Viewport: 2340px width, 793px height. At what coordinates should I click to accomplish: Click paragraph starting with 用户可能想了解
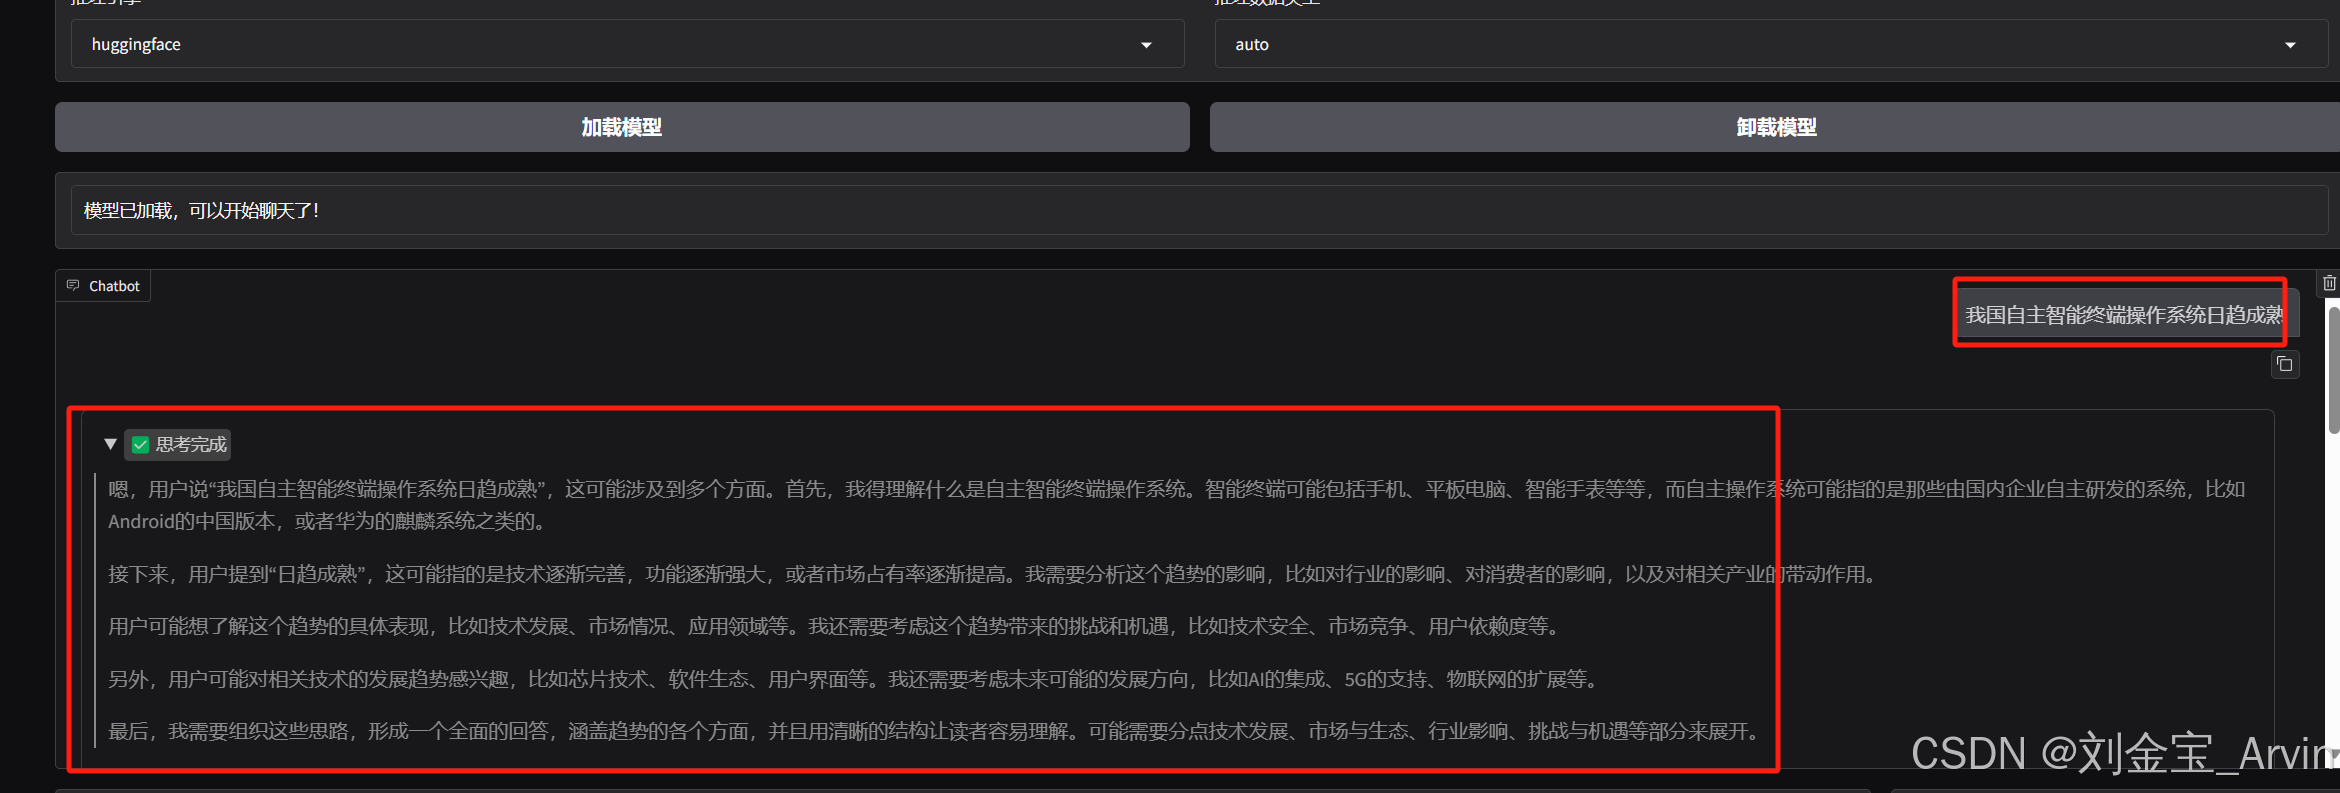point(835,626)
